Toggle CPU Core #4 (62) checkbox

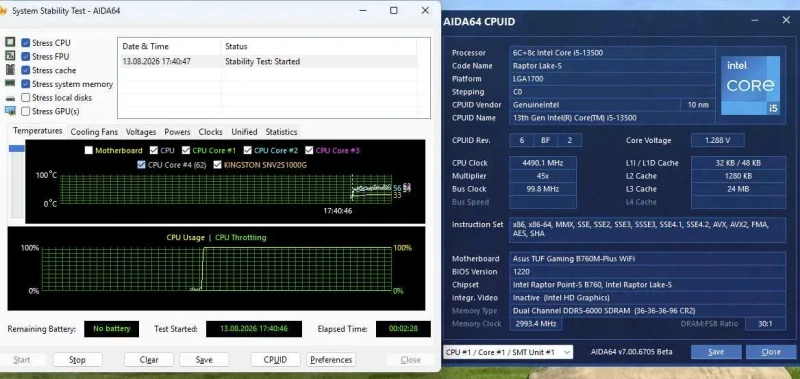tap(141, 165)
